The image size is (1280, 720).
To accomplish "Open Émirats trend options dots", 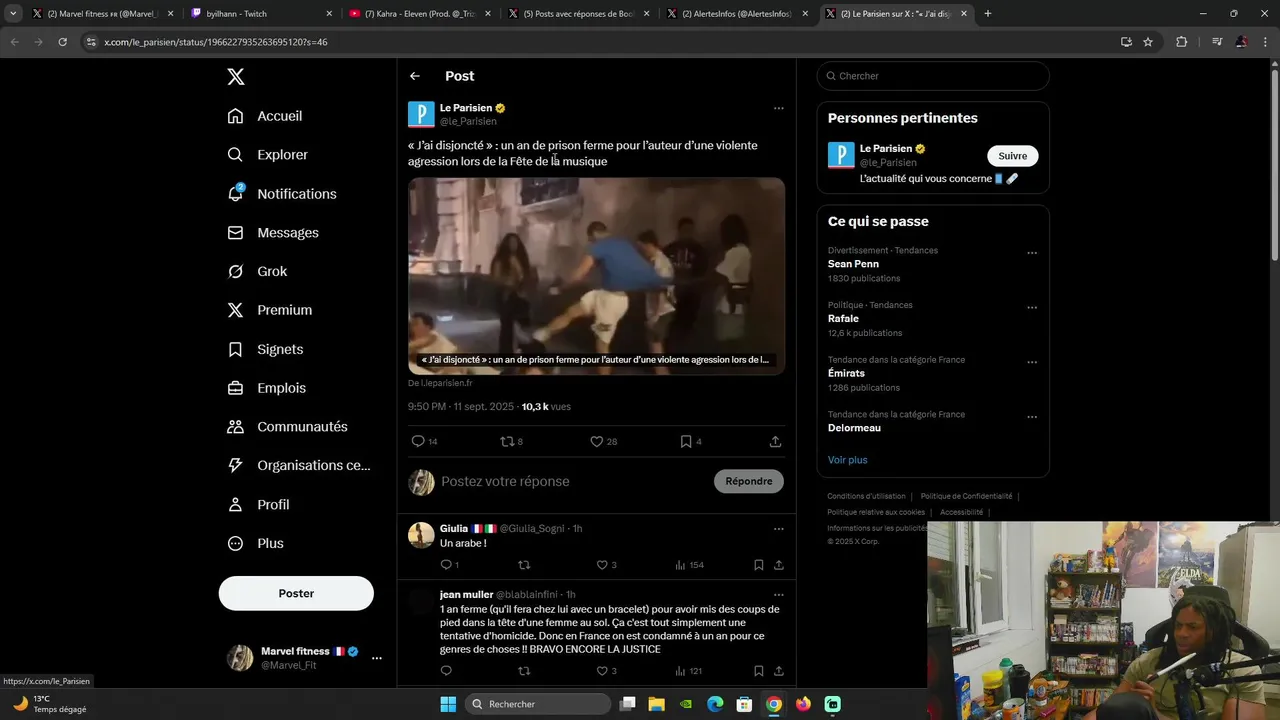I will tap(1032, 363).
